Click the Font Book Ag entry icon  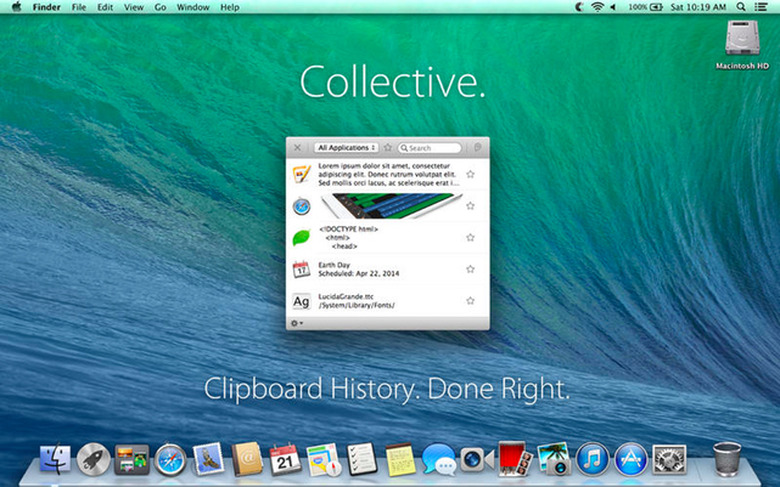(301, 301)
